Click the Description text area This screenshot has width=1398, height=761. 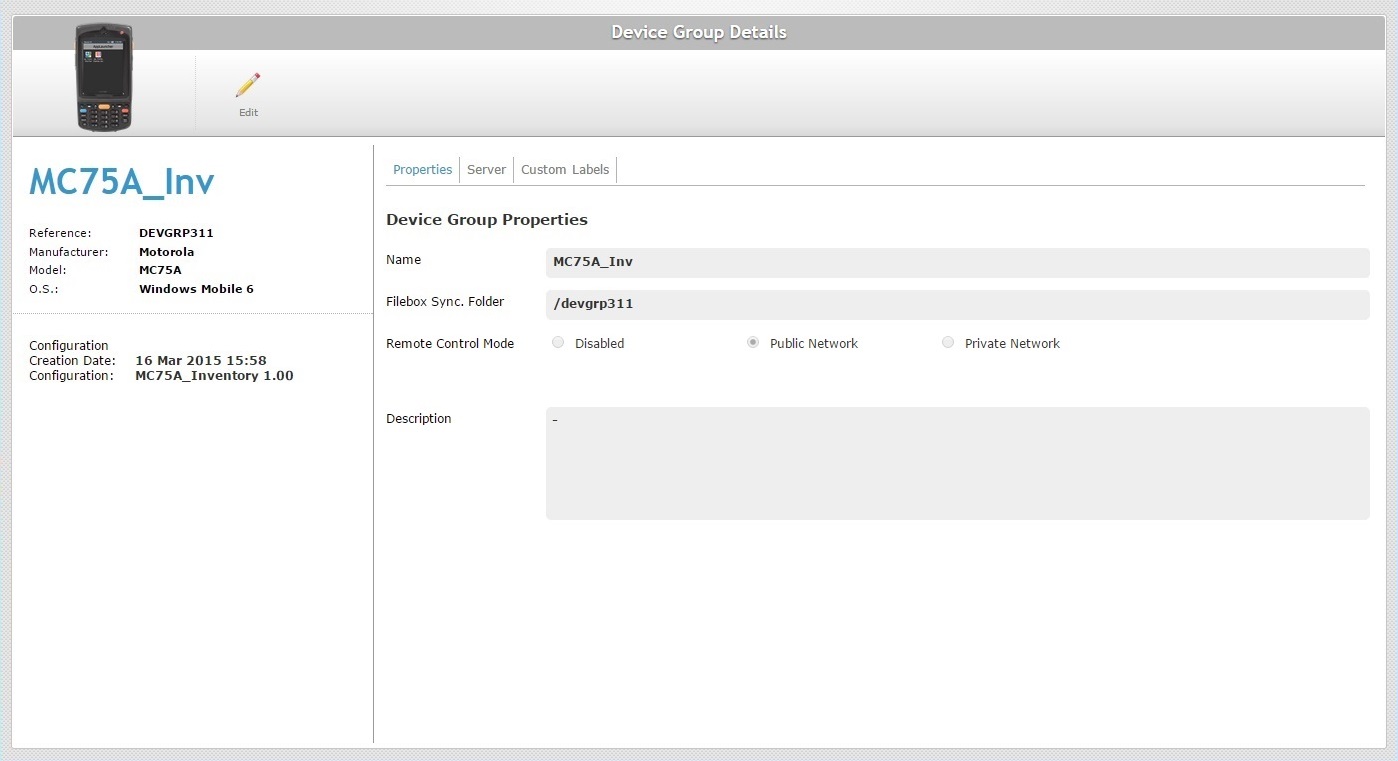(x=957, y=463)
